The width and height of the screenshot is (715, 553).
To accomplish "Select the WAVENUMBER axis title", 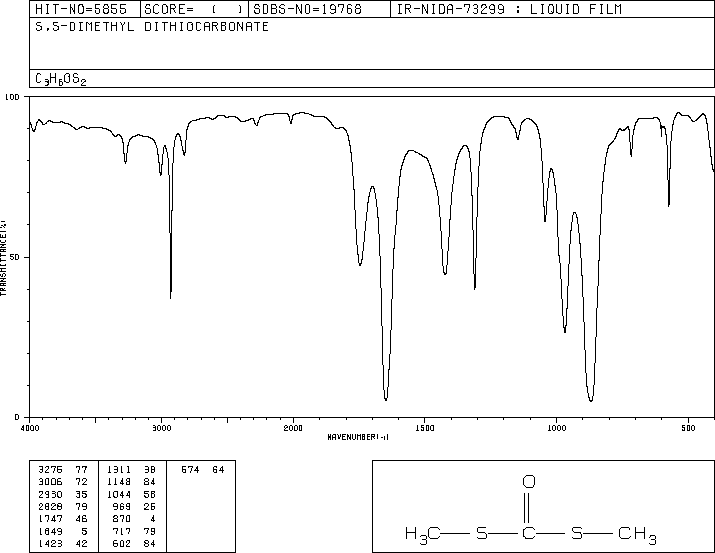I will [x=358, y=437].
